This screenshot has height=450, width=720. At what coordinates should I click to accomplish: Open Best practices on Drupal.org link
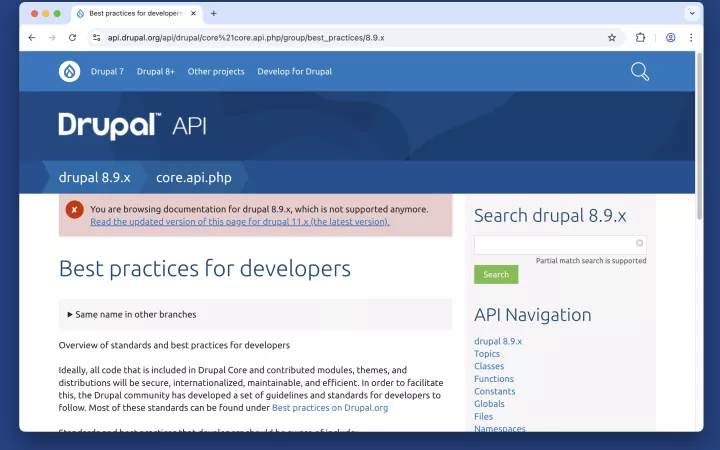pyautogui.click(x=330, y=408)
